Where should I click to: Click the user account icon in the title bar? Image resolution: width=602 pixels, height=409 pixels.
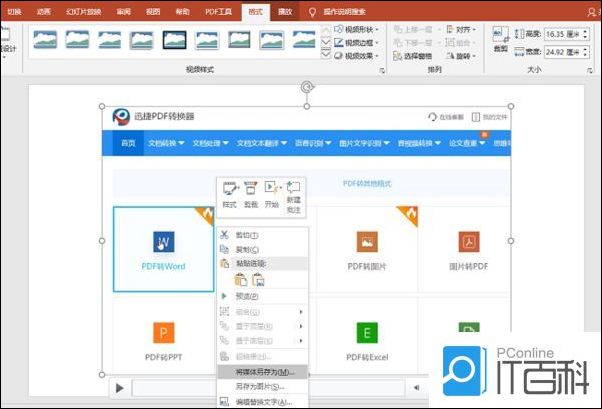click(592, 12)
